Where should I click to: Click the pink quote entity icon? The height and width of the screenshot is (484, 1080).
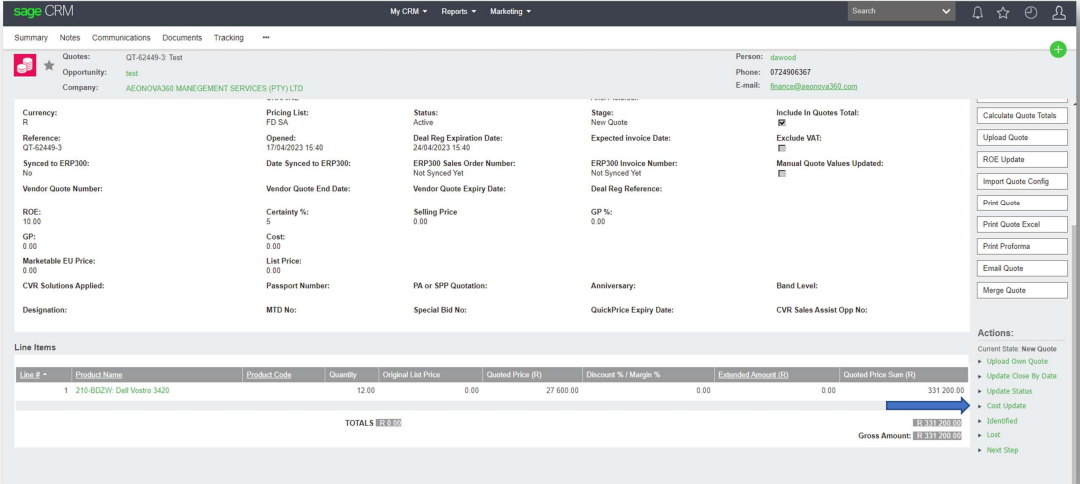tap(25, 65)
